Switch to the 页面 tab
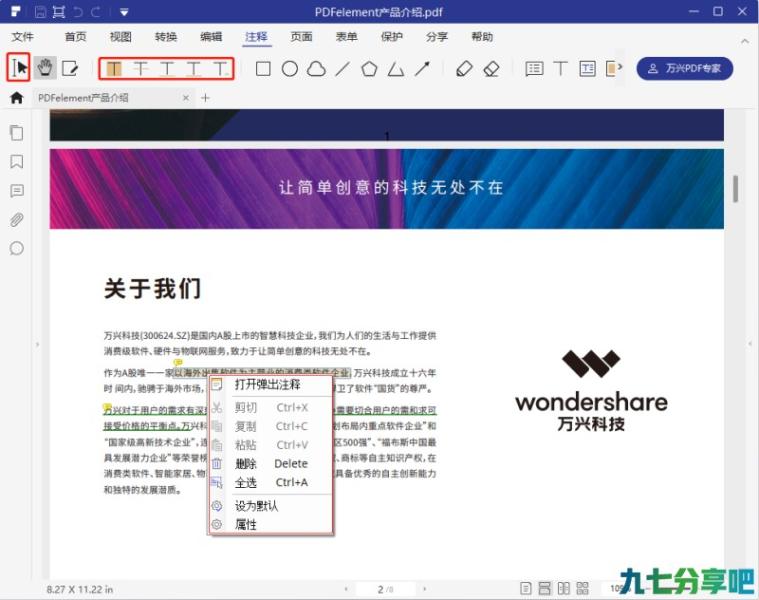 (x=301, y=37)
